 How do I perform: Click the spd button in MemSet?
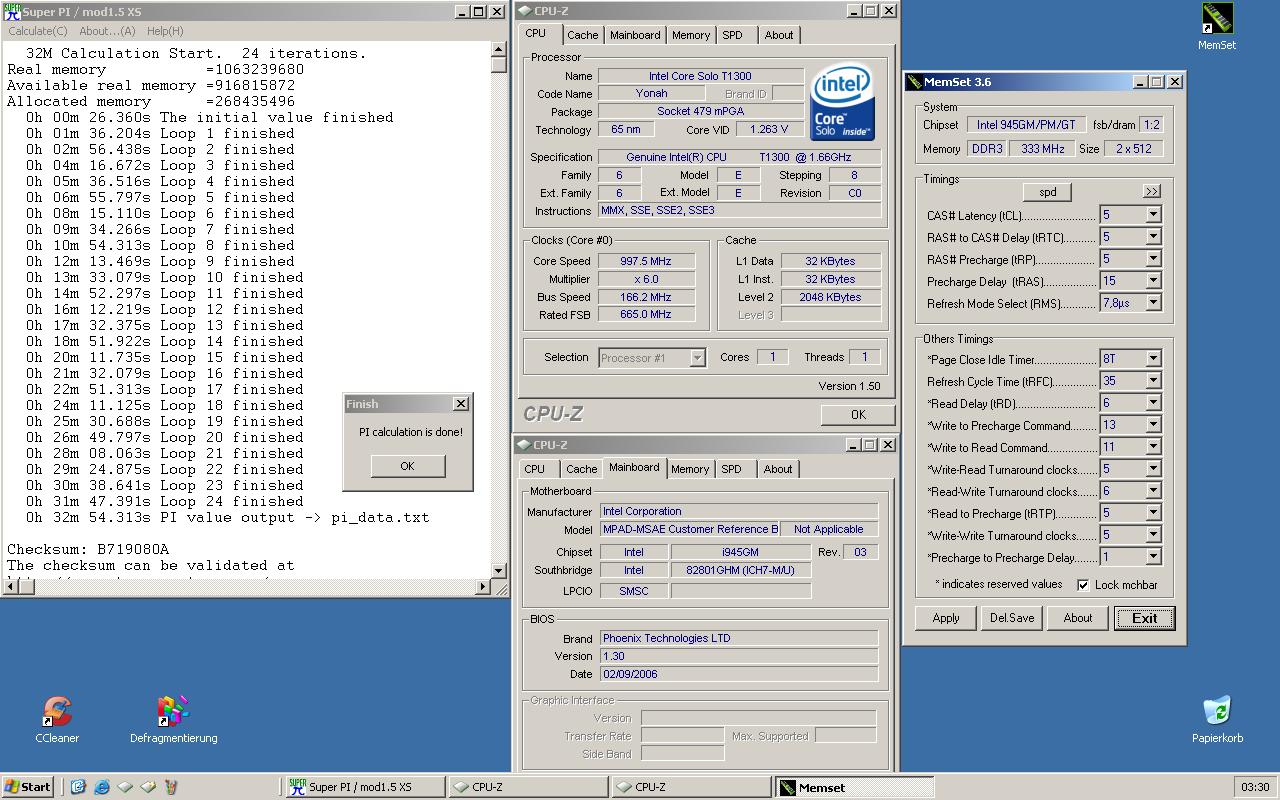click(1047, 192)
